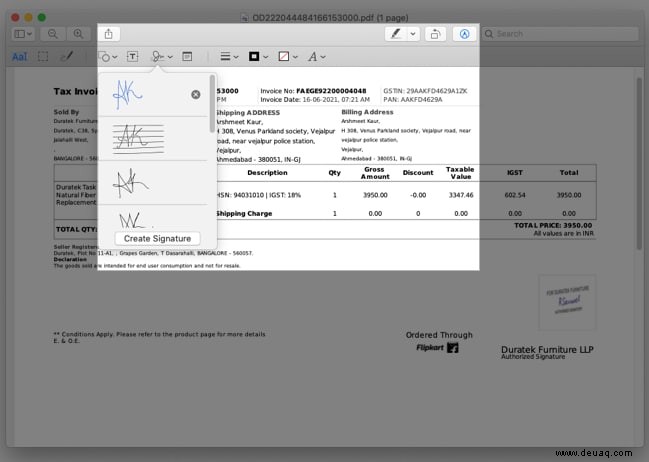Delete the first signature

(196, 95)
